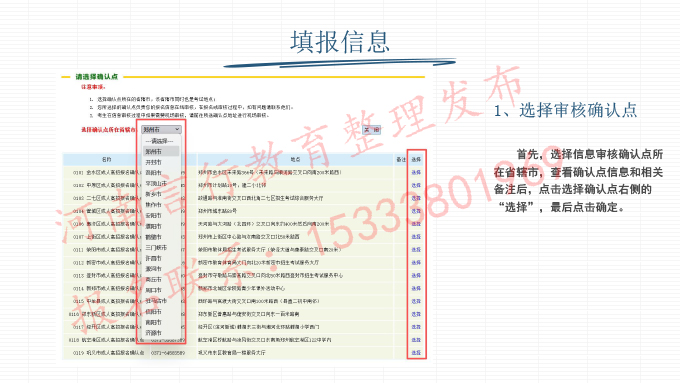Click 选择 link for row 0113 登封市
This screenshot has height=383, width=680.
(416, 275)
